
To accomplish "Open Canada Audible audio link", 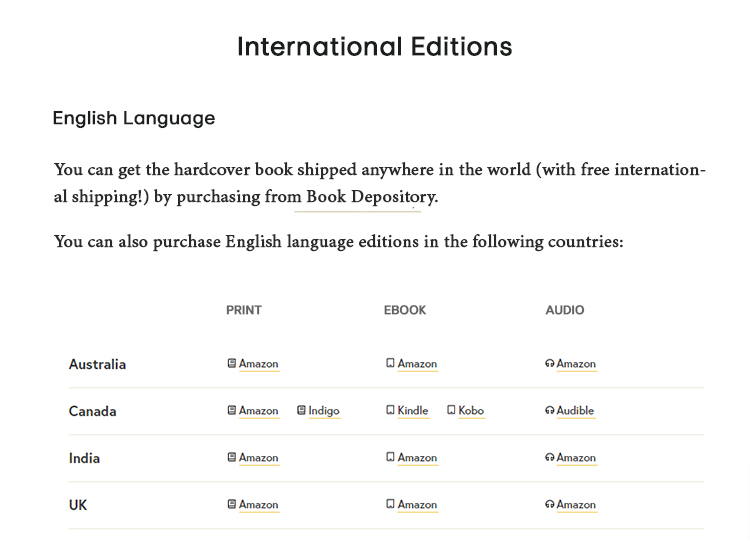I will (x=575, y=411).
